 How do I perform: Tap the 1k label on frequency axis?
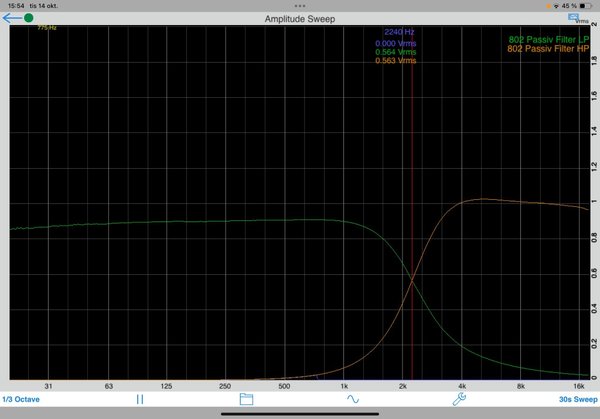pos(344,385)
